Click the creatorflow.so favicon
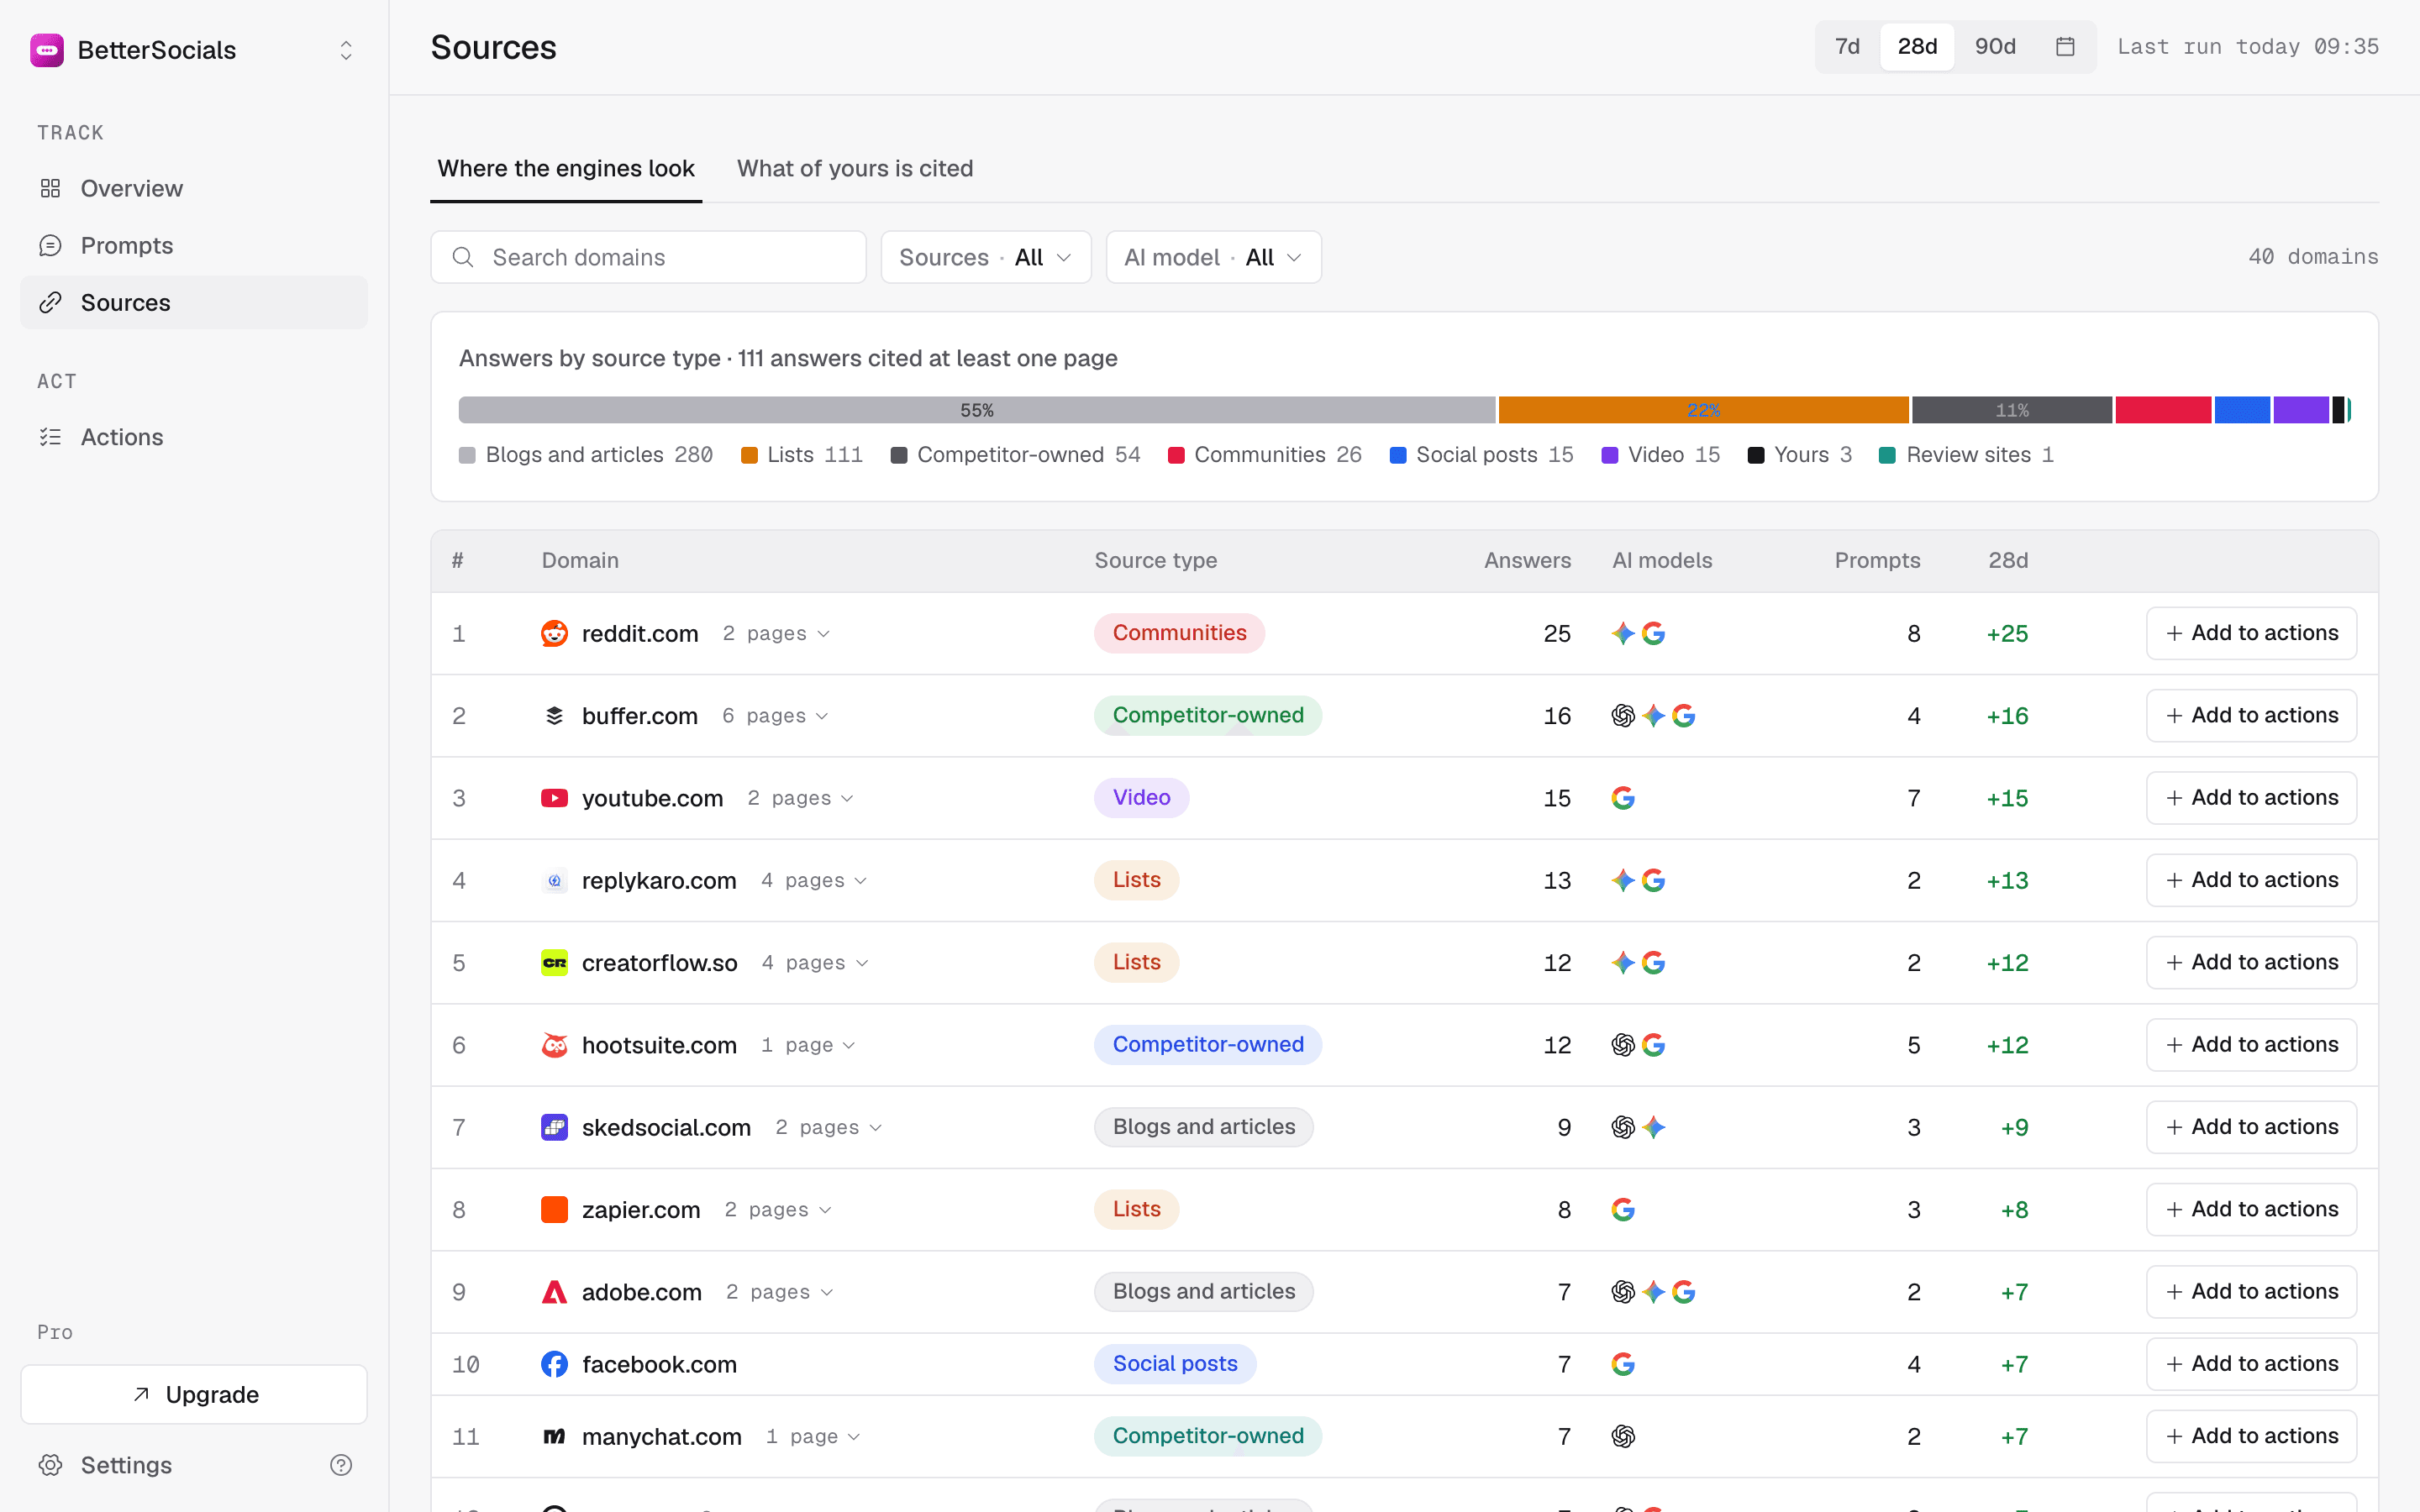 (554, 963)
